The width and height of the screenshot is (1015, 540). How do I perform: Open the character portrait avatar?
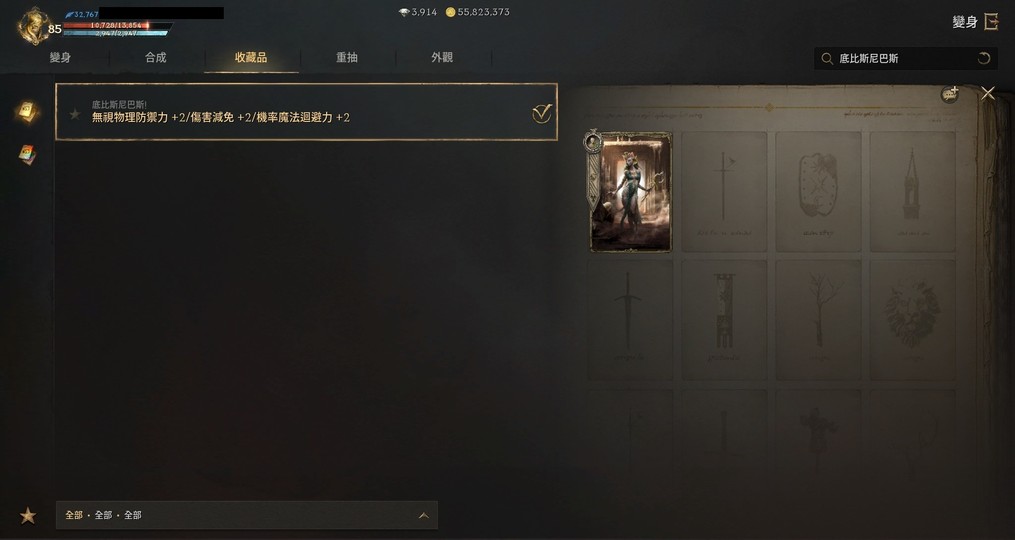coord(34,26)
